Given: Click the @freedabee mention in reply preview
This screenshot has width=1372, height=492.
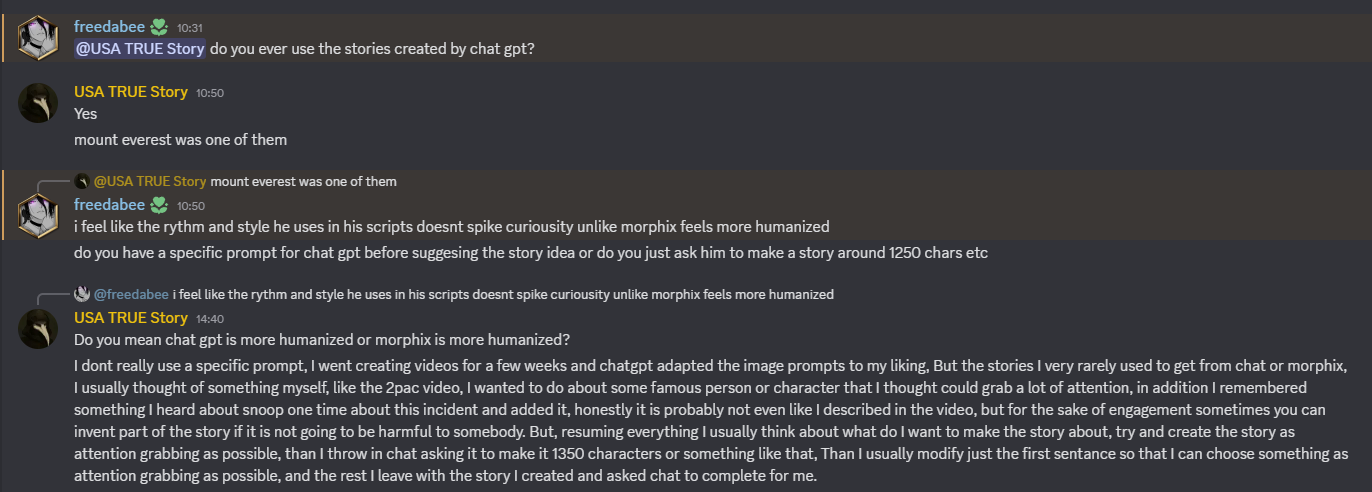Looking at the screenshot, I should click(131, 294).
